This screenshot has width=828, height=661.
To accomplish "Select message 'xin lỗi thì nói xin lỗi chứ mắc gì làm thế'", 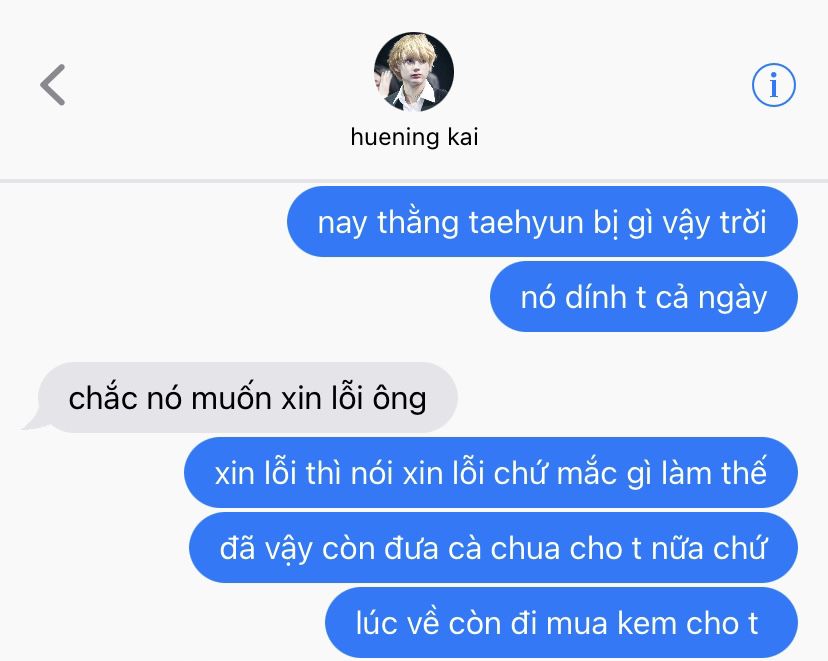I will tap(491, 473).
